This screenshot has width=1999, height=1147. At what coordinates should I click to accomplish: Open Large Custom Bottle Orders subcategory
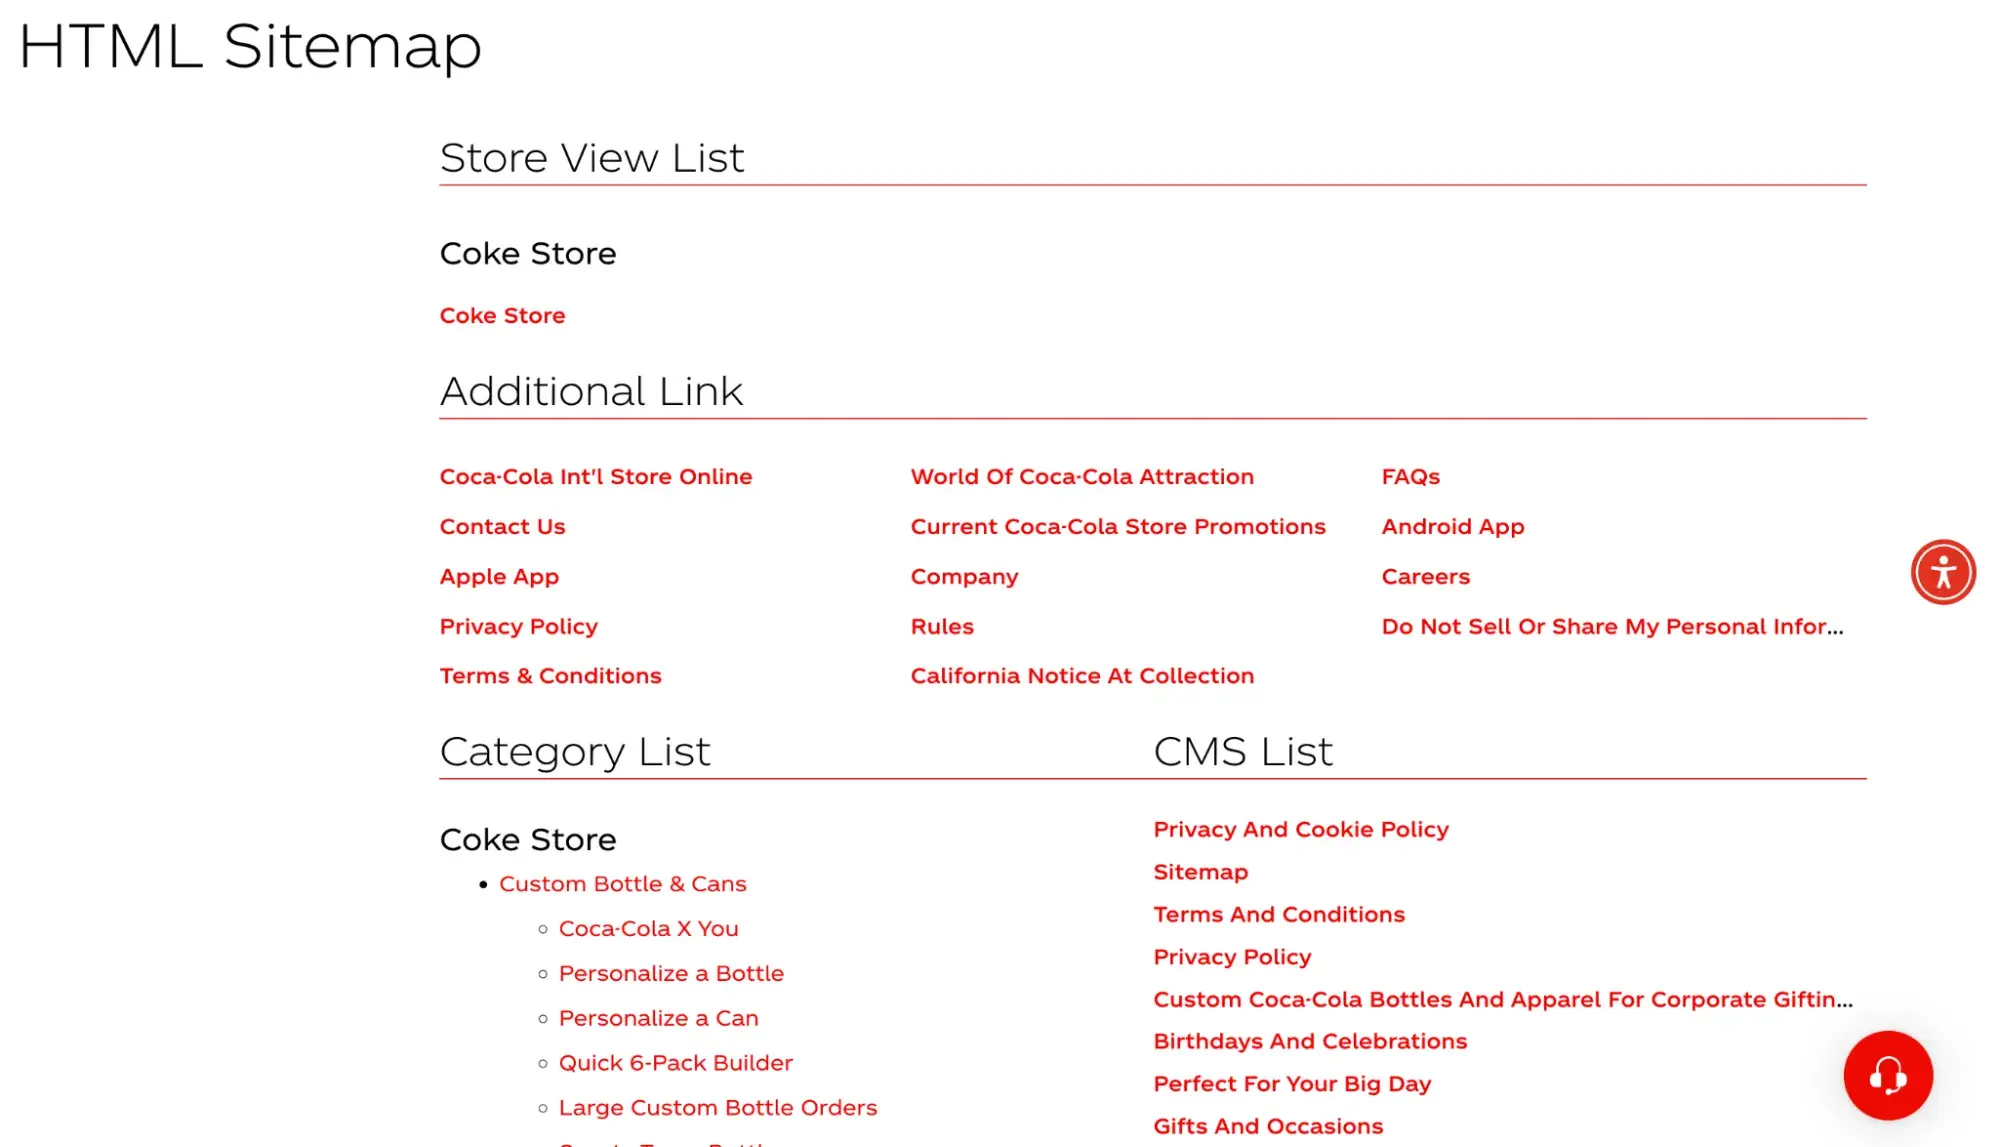pos(717,1107)
